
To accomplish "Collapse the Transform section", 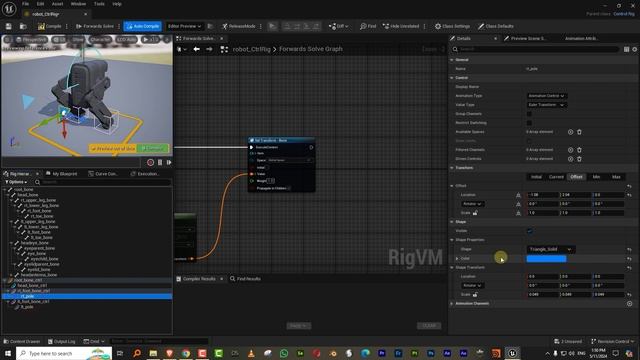I will 452,168.
